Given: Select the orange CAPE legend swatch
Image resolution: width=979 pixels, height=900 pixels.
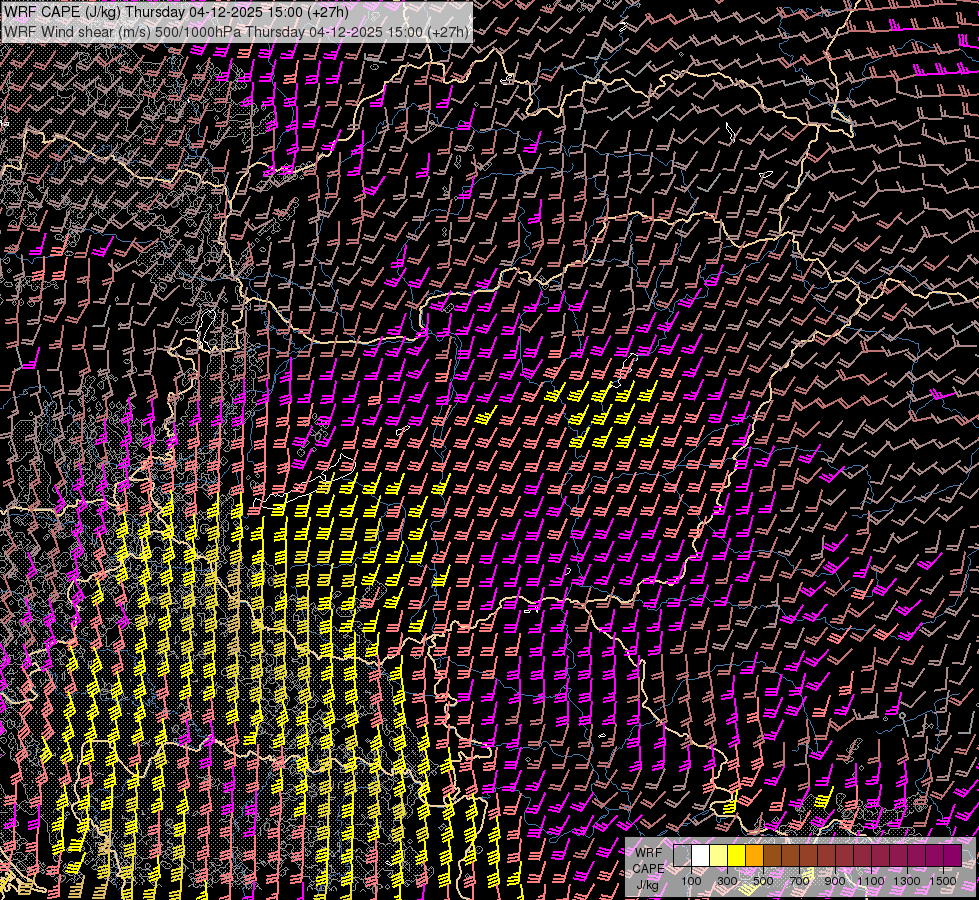Looking at the screenshot, I should pyautogui.click(x=754, y=856).
